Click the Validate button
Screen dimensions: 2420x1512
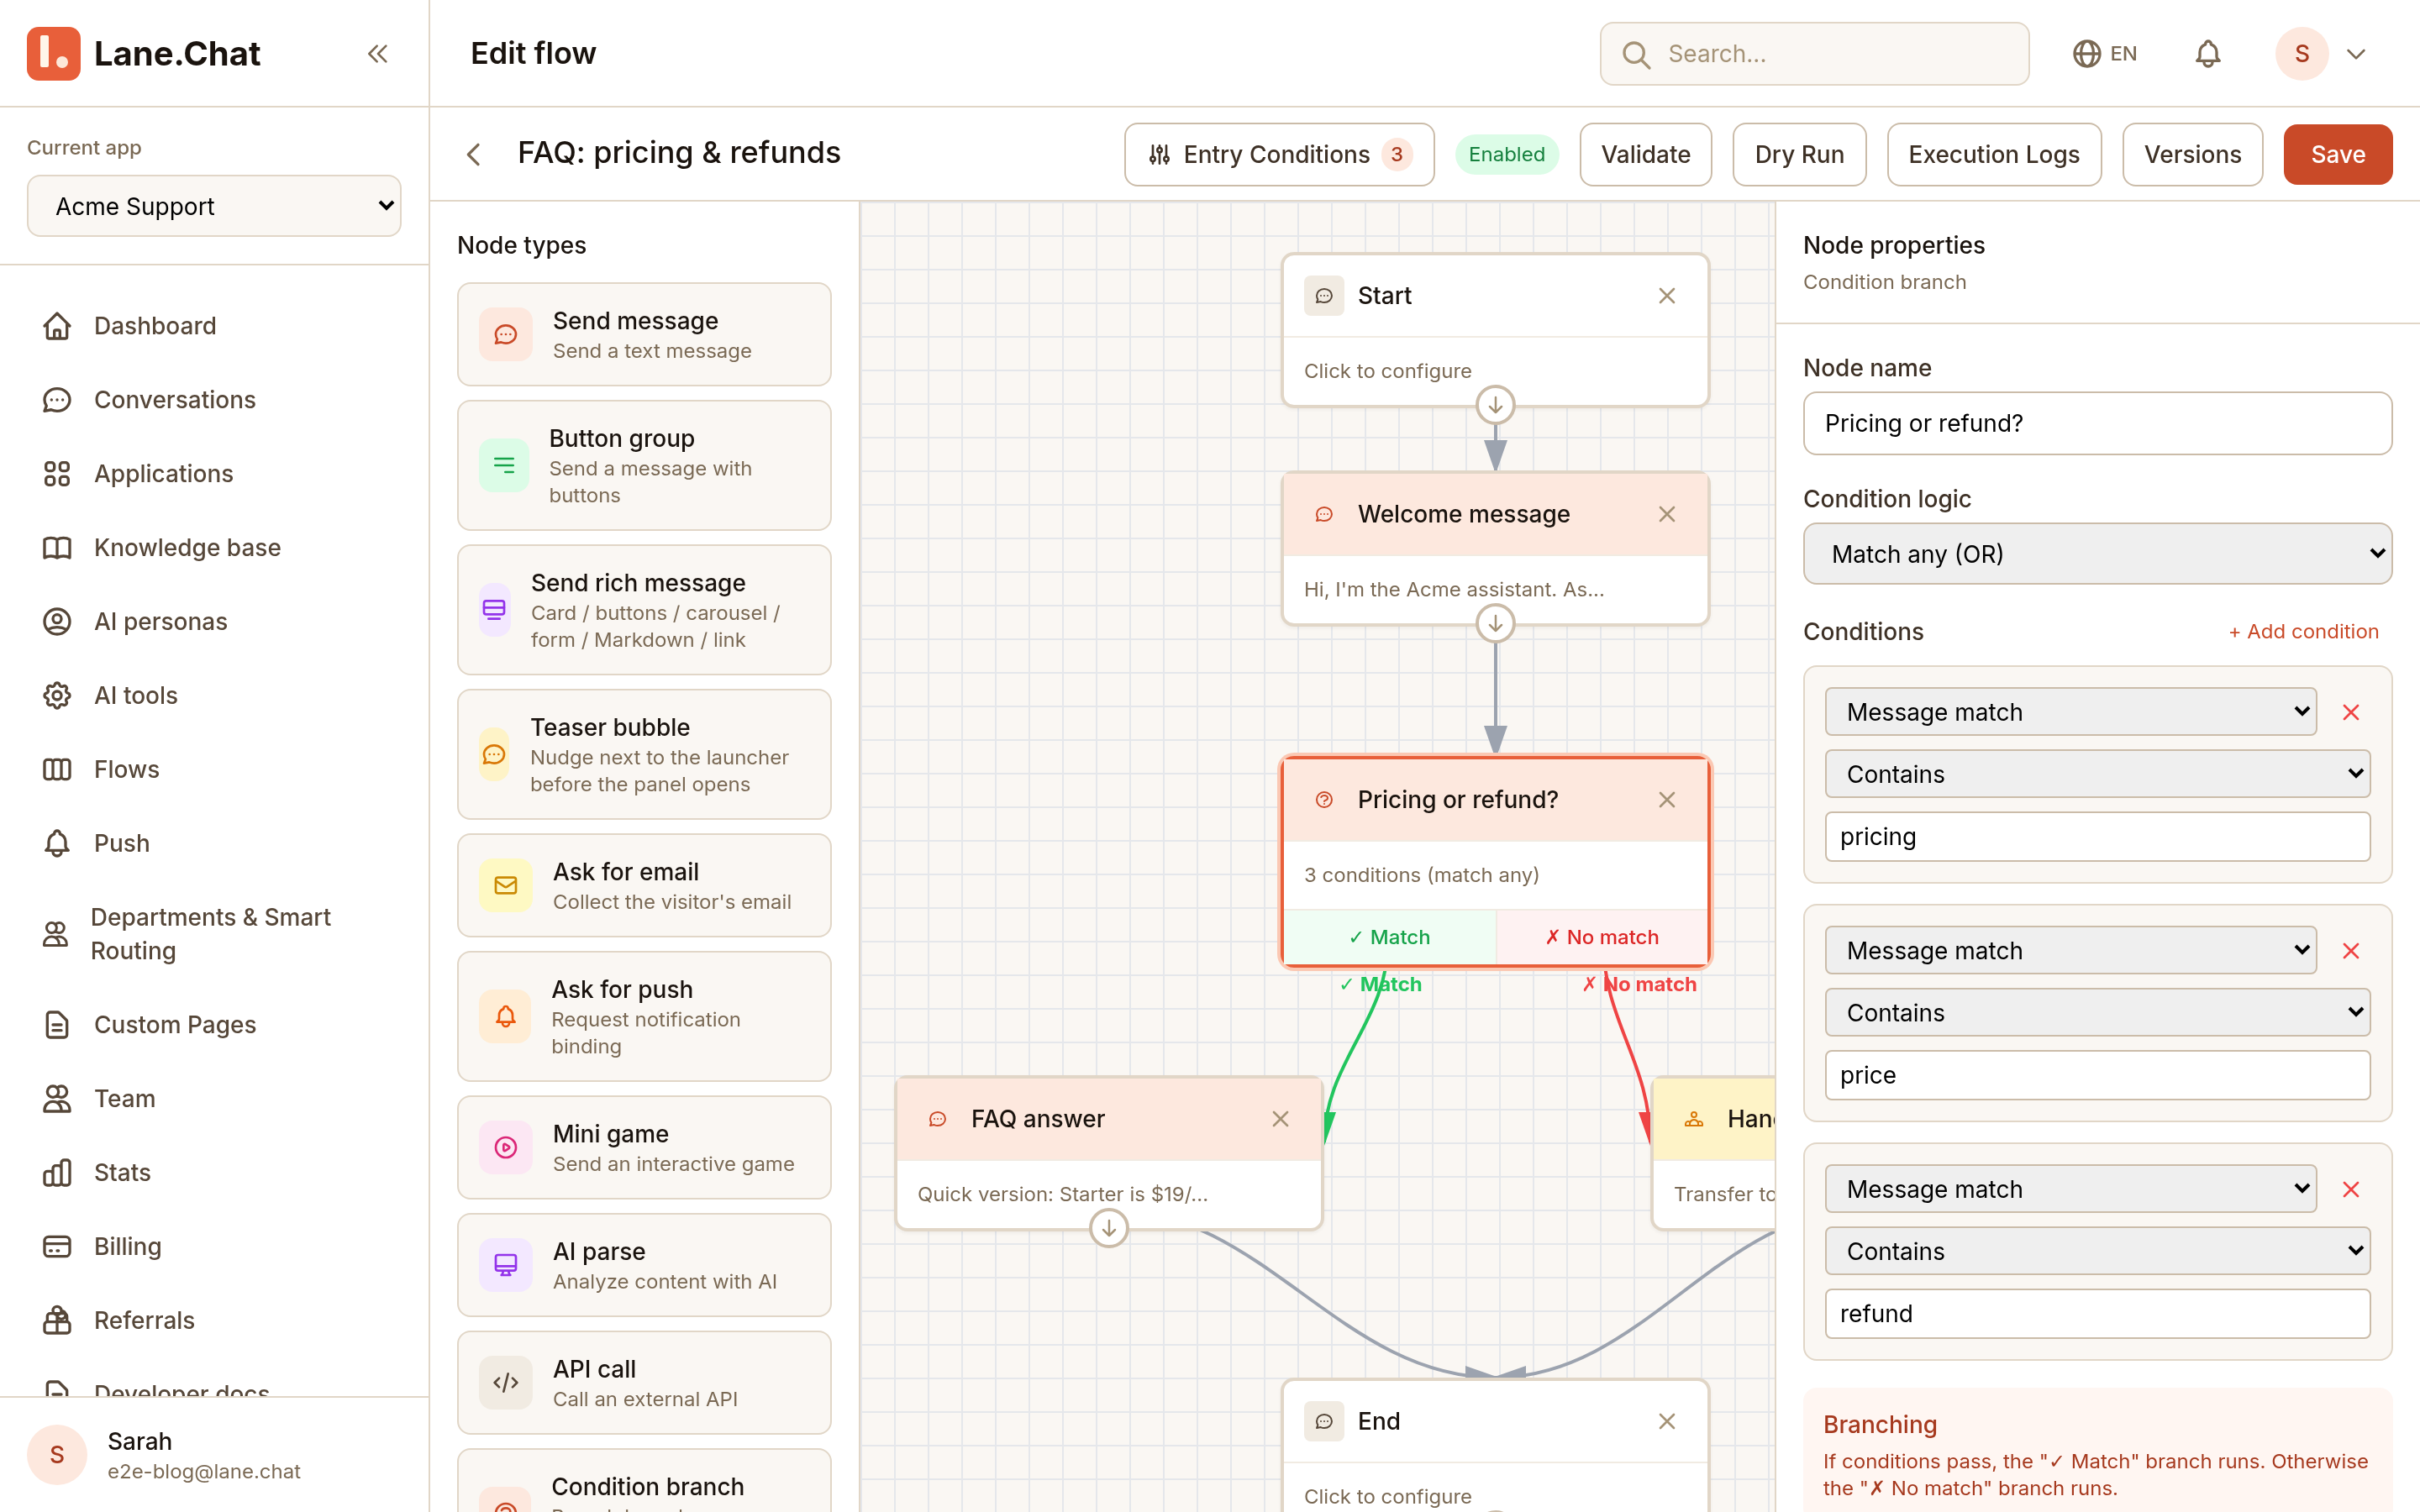(x=1645, y=155)
